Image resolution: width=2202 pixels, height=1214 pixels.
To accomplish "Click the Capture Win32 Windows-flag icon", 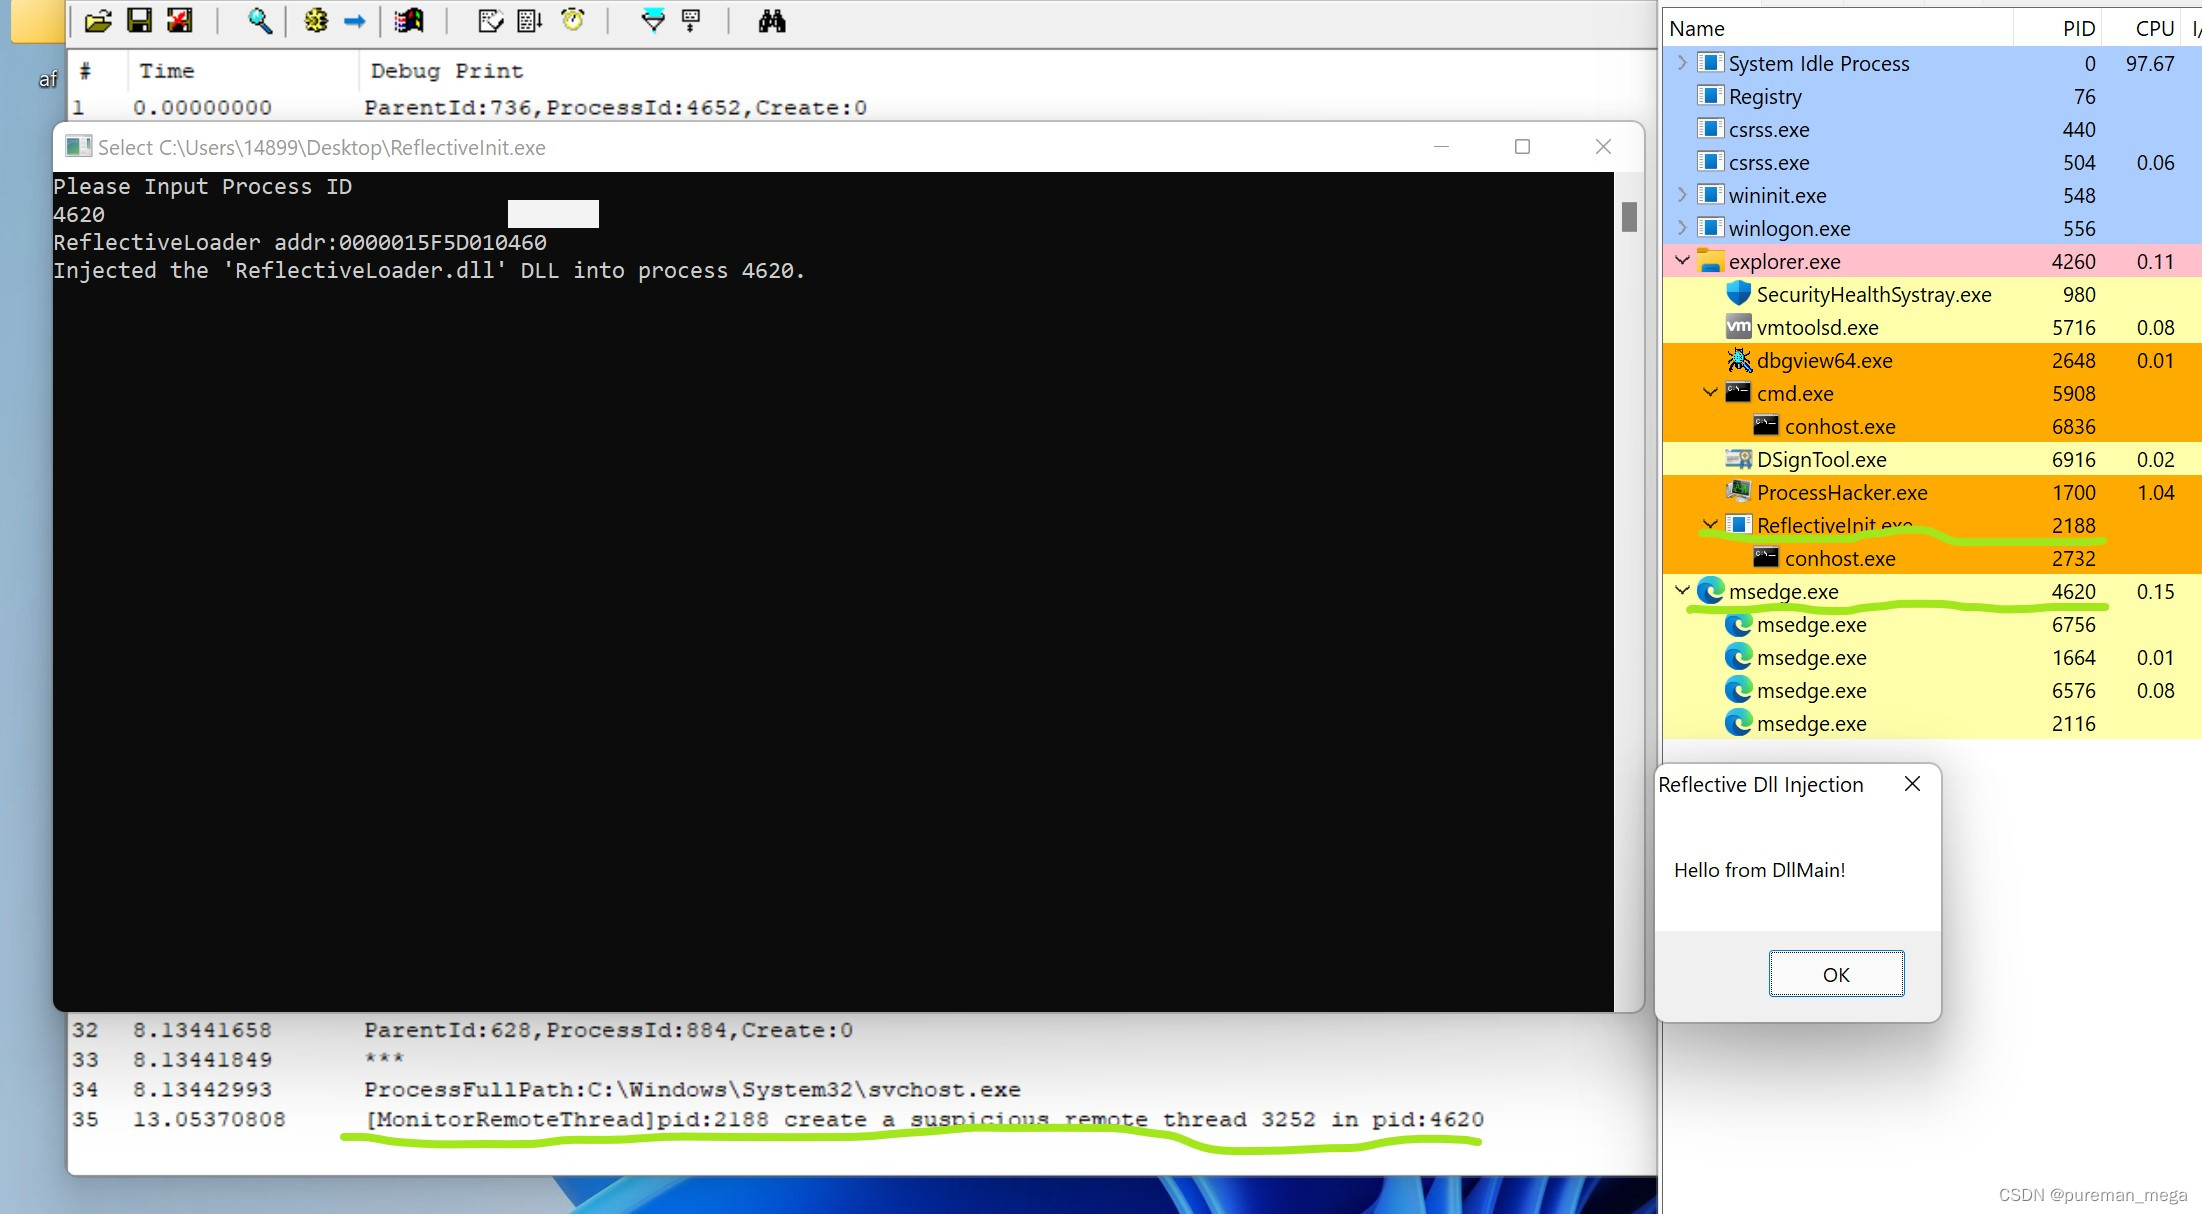I will pyautogui.click(x=408, y=20).
